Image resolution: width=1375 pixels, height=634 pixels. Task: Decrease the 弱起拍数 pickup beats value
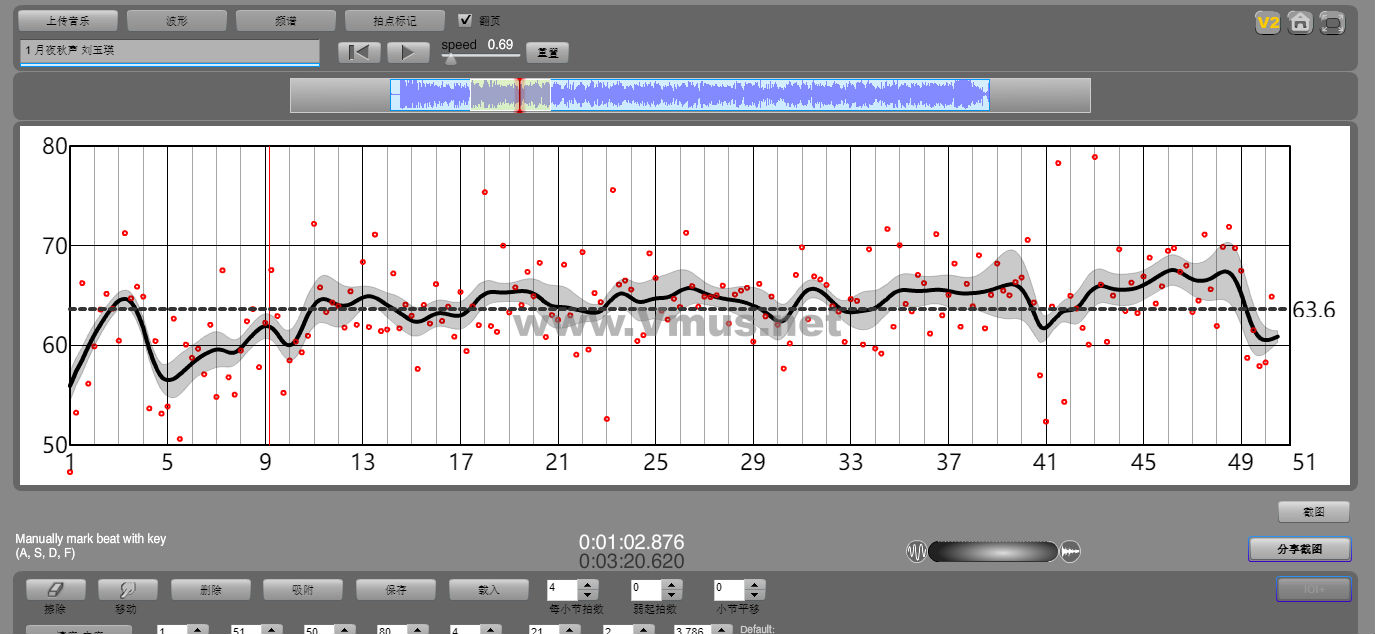672,595
